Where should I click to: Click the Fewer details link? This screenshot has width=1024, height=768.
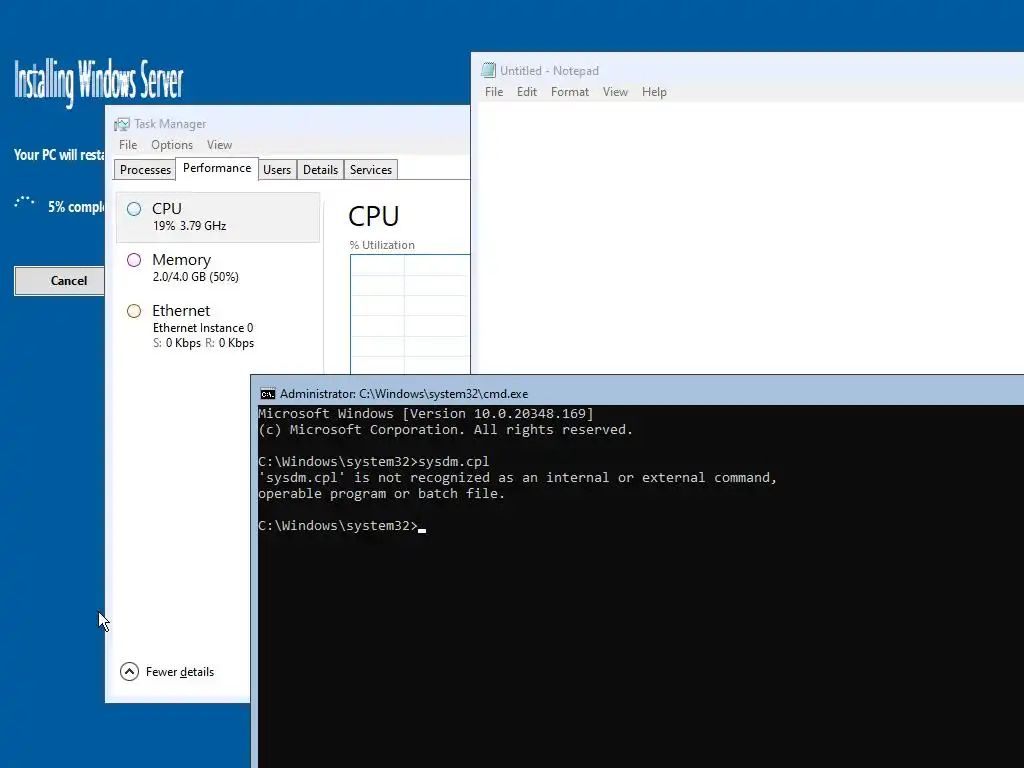click(180, 672)
